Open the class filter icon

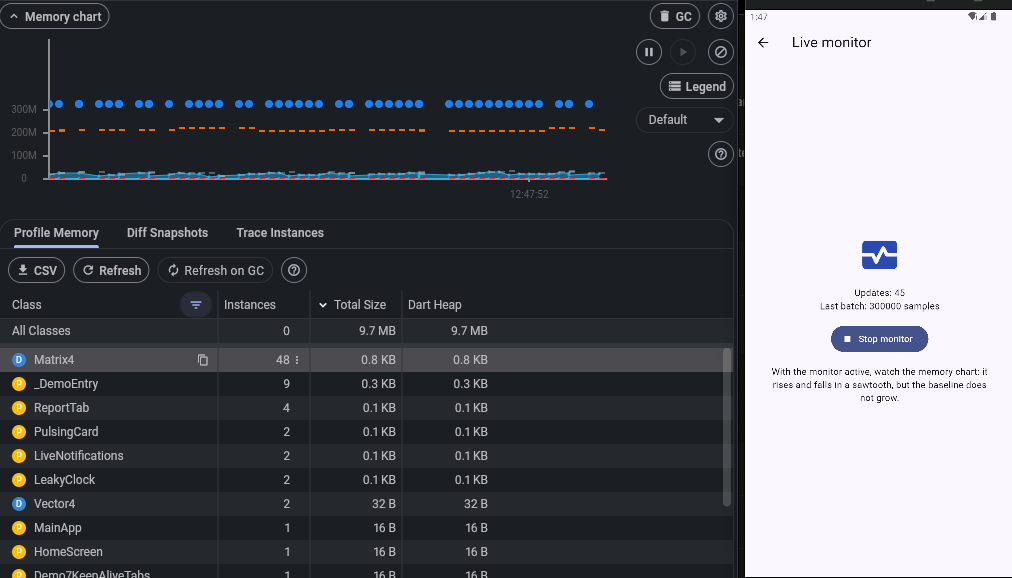click(x=196, y=304)
